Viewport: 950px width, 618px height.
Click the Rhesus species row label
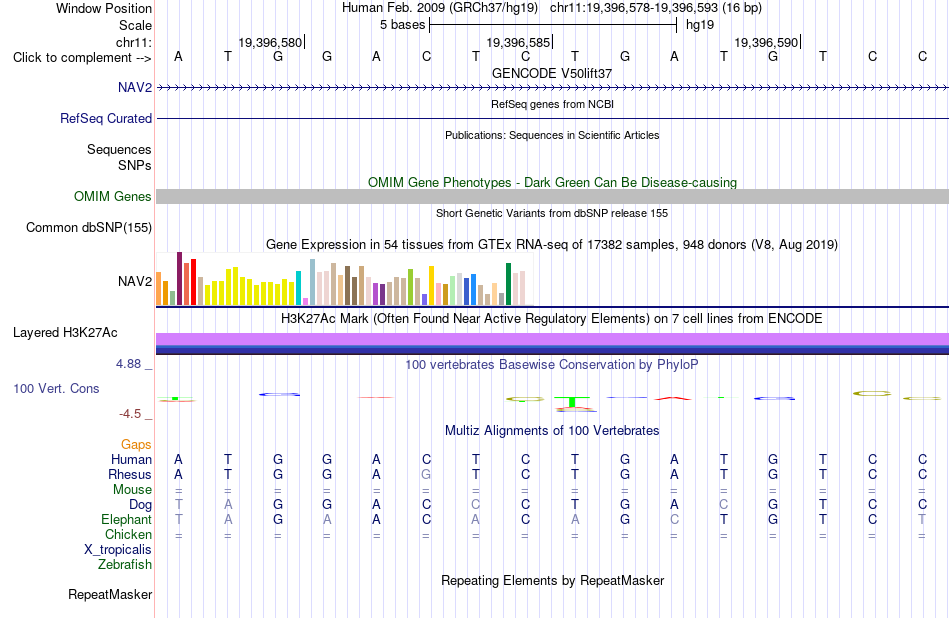[130, 474]
